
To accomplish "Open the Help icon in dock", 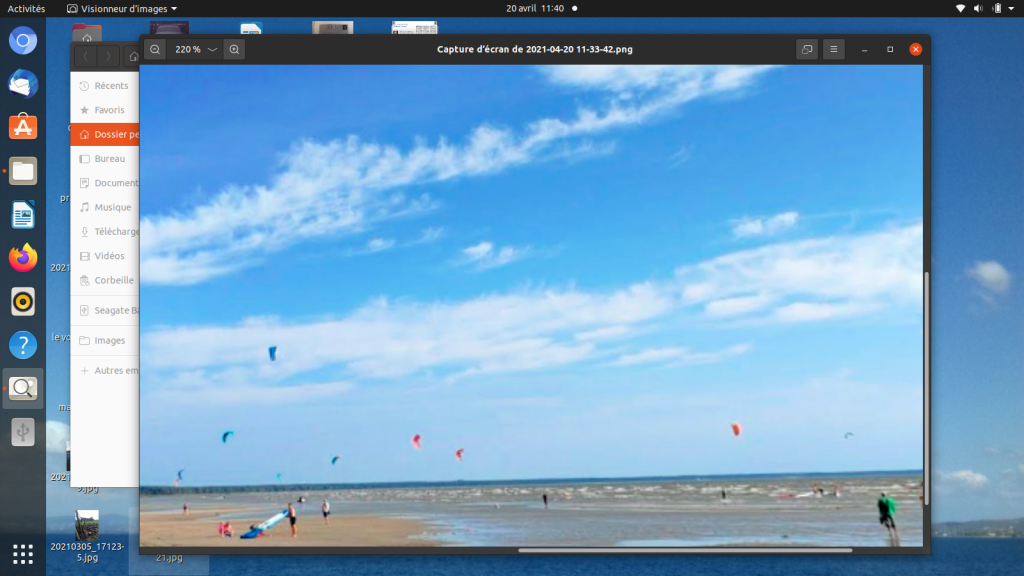I will [23, 345].
